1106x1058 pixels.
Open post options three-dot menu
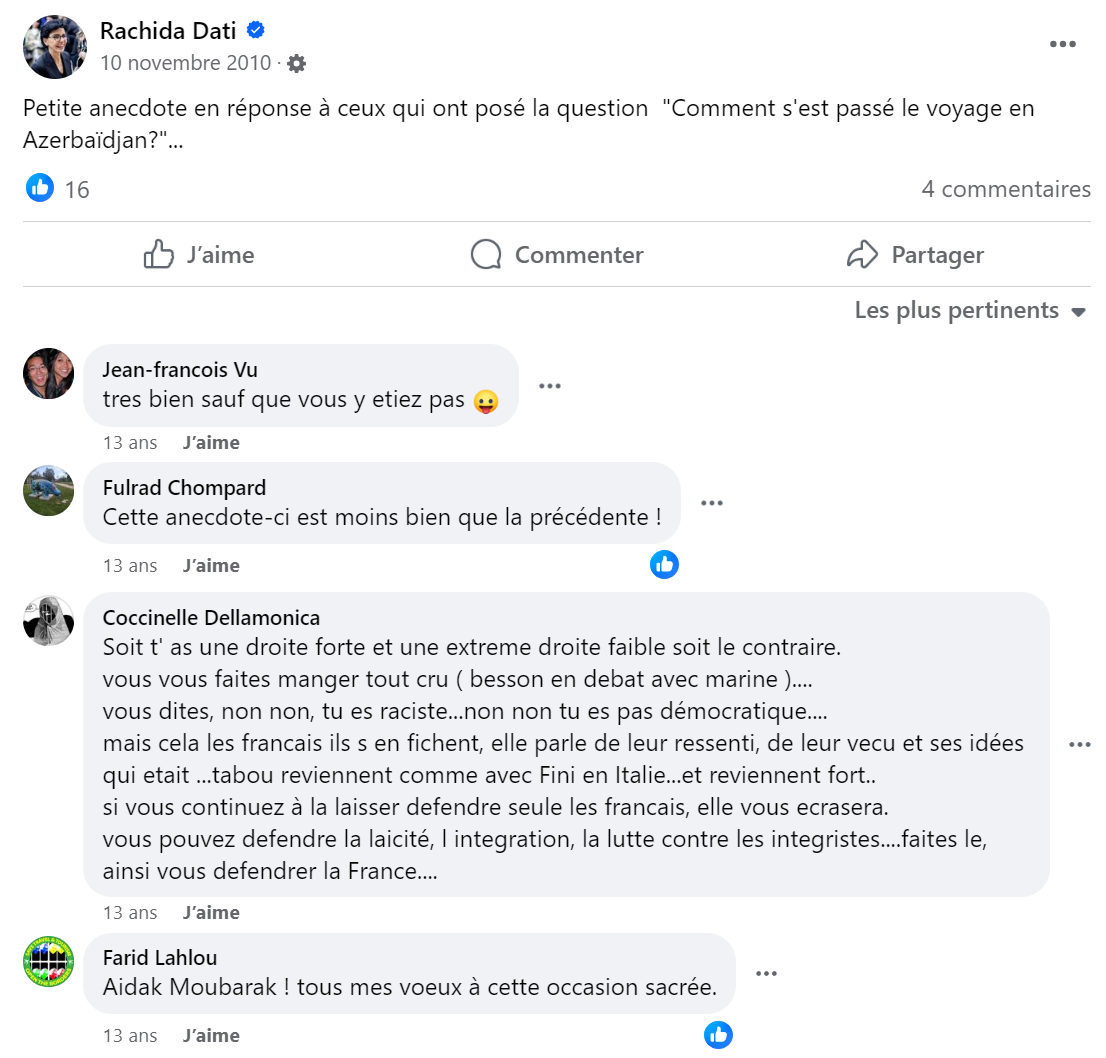pos(1062,44)
